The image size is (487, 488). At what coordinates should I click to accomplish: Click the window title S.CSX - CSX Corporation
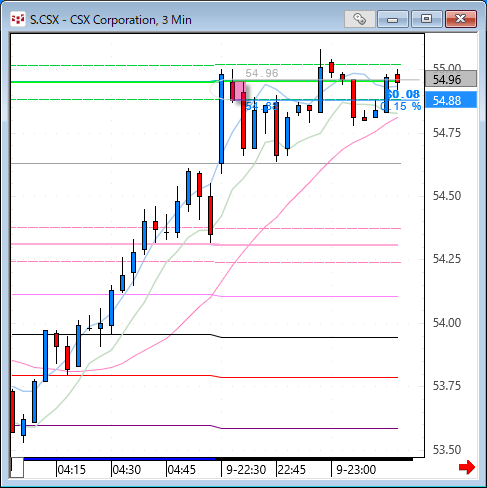pos(111,20)
